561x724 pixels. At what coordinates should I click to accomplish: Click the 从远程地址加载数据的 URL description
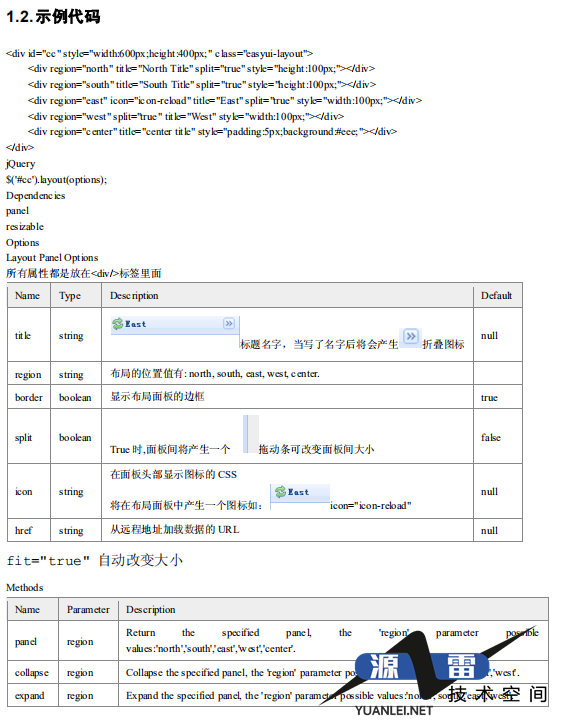175,530
